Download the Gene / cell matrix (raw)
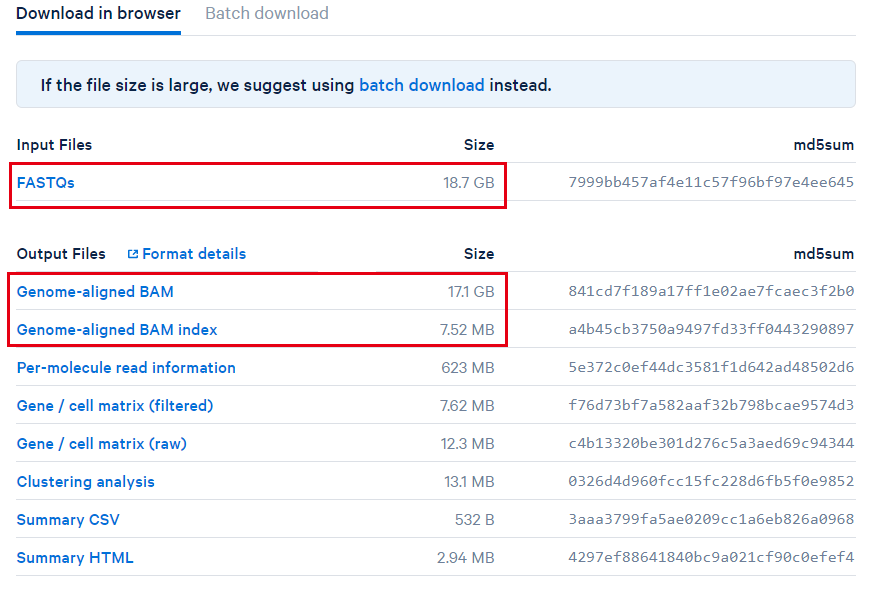 pos(102,443)
